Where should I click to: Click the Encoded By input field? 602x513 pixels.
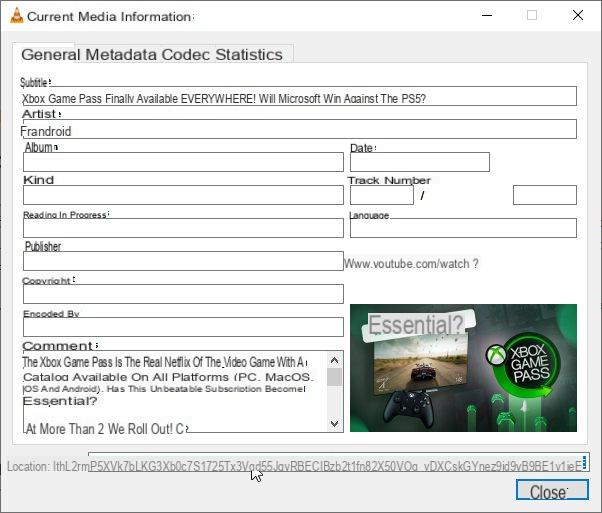pyautogui.click(x=183, y=327)
